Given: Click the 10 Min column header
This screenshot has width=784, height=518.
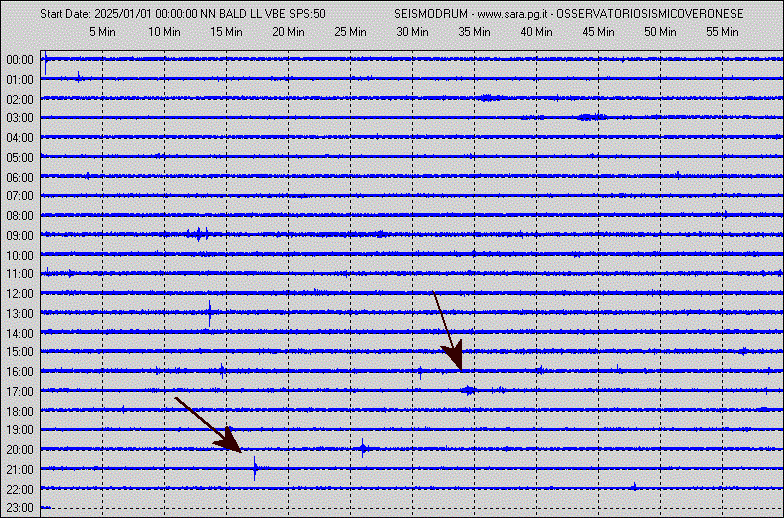Looking at the screenshot, I should pos(164,32).
